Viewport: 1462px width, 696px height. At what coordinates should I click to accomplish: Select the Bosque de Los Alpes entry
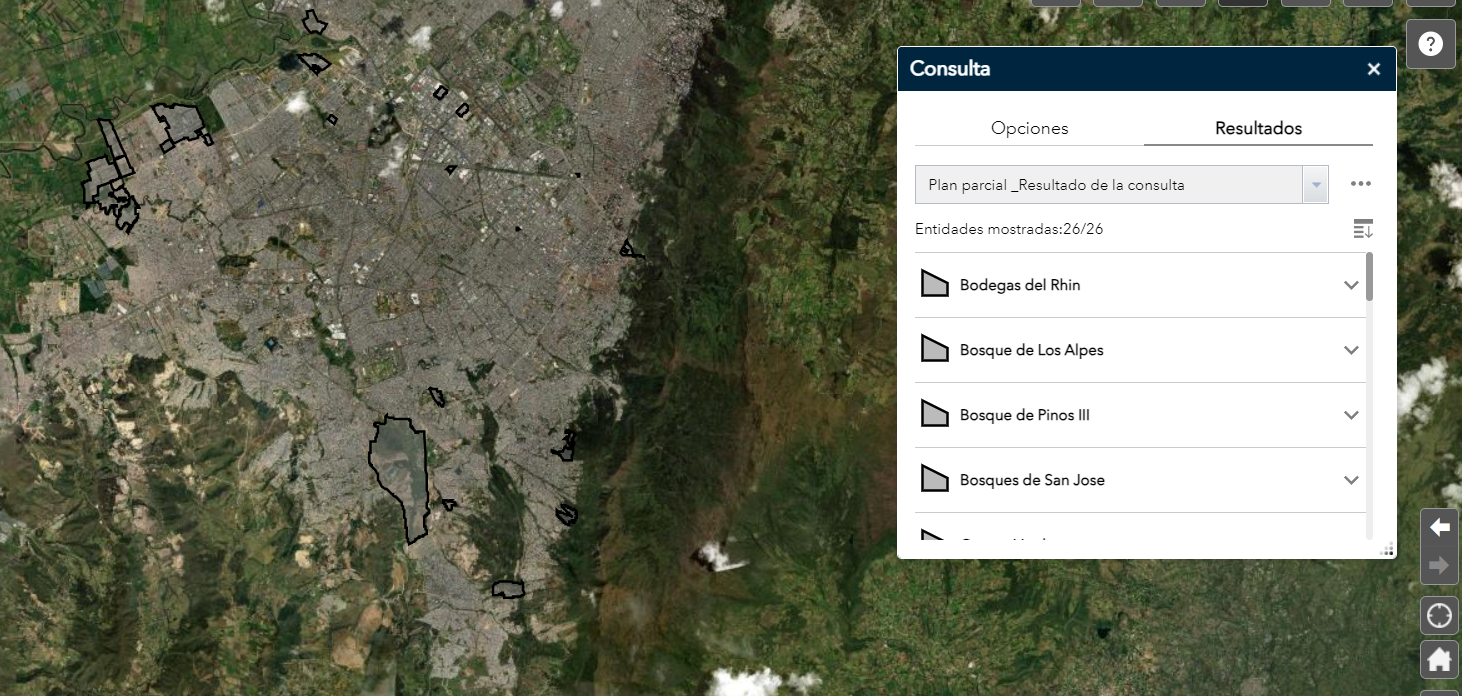(x=1031, y=350)
